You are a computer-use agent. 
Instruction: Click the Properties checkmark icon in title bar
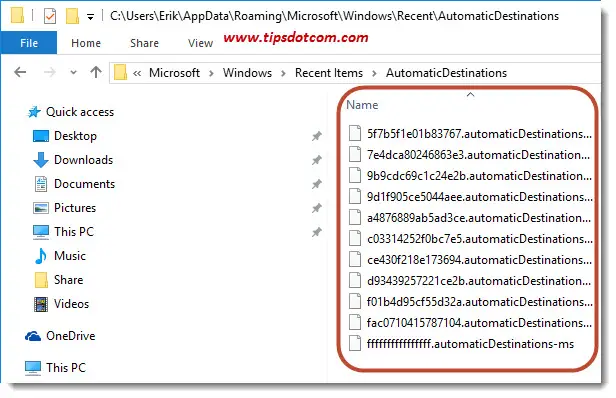[x=50, y=16]
